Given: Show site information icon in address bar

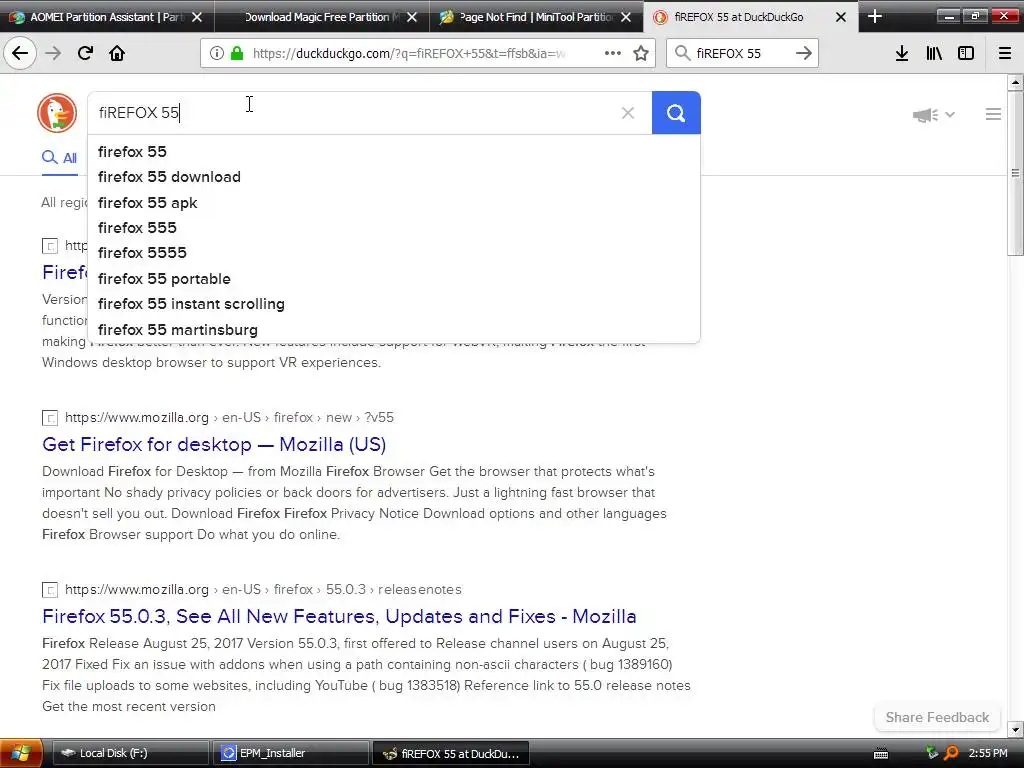Looking at the screenshot, I should (217, 53).
